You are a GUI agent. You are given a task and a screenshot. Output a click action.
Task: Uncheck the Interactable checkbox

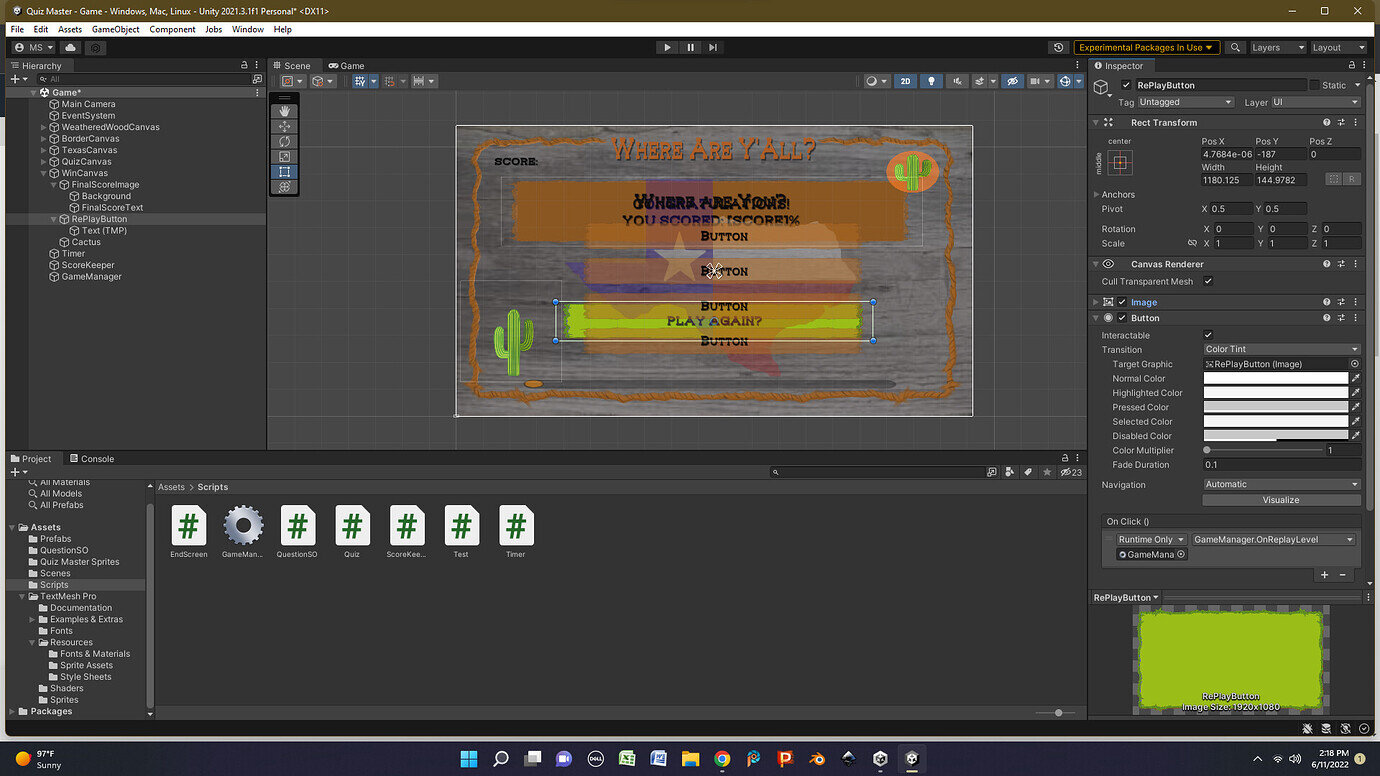[x=1208, y=335]
